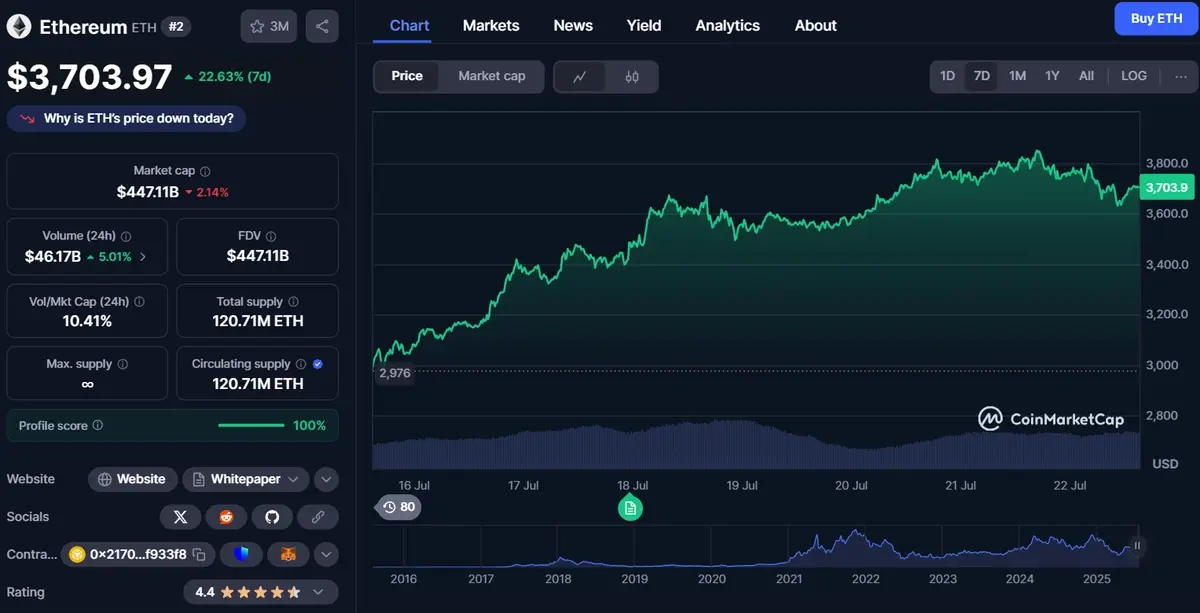The width and height of the screenshot is (1200, 613).
Task: Click 2021 in the mini timeline
Action: tap(789, 579)
